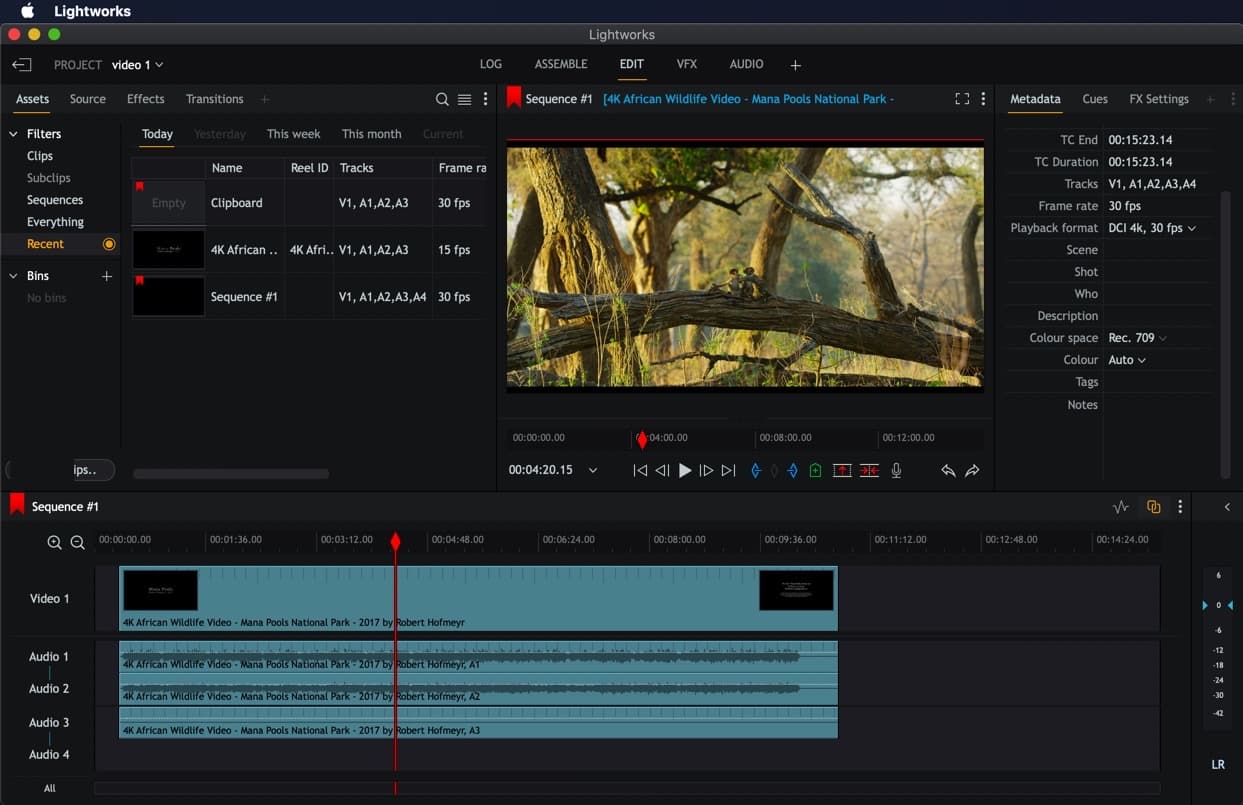Zoom in on the timeline
Screen dimensions: 1243x805
(54, 542)
